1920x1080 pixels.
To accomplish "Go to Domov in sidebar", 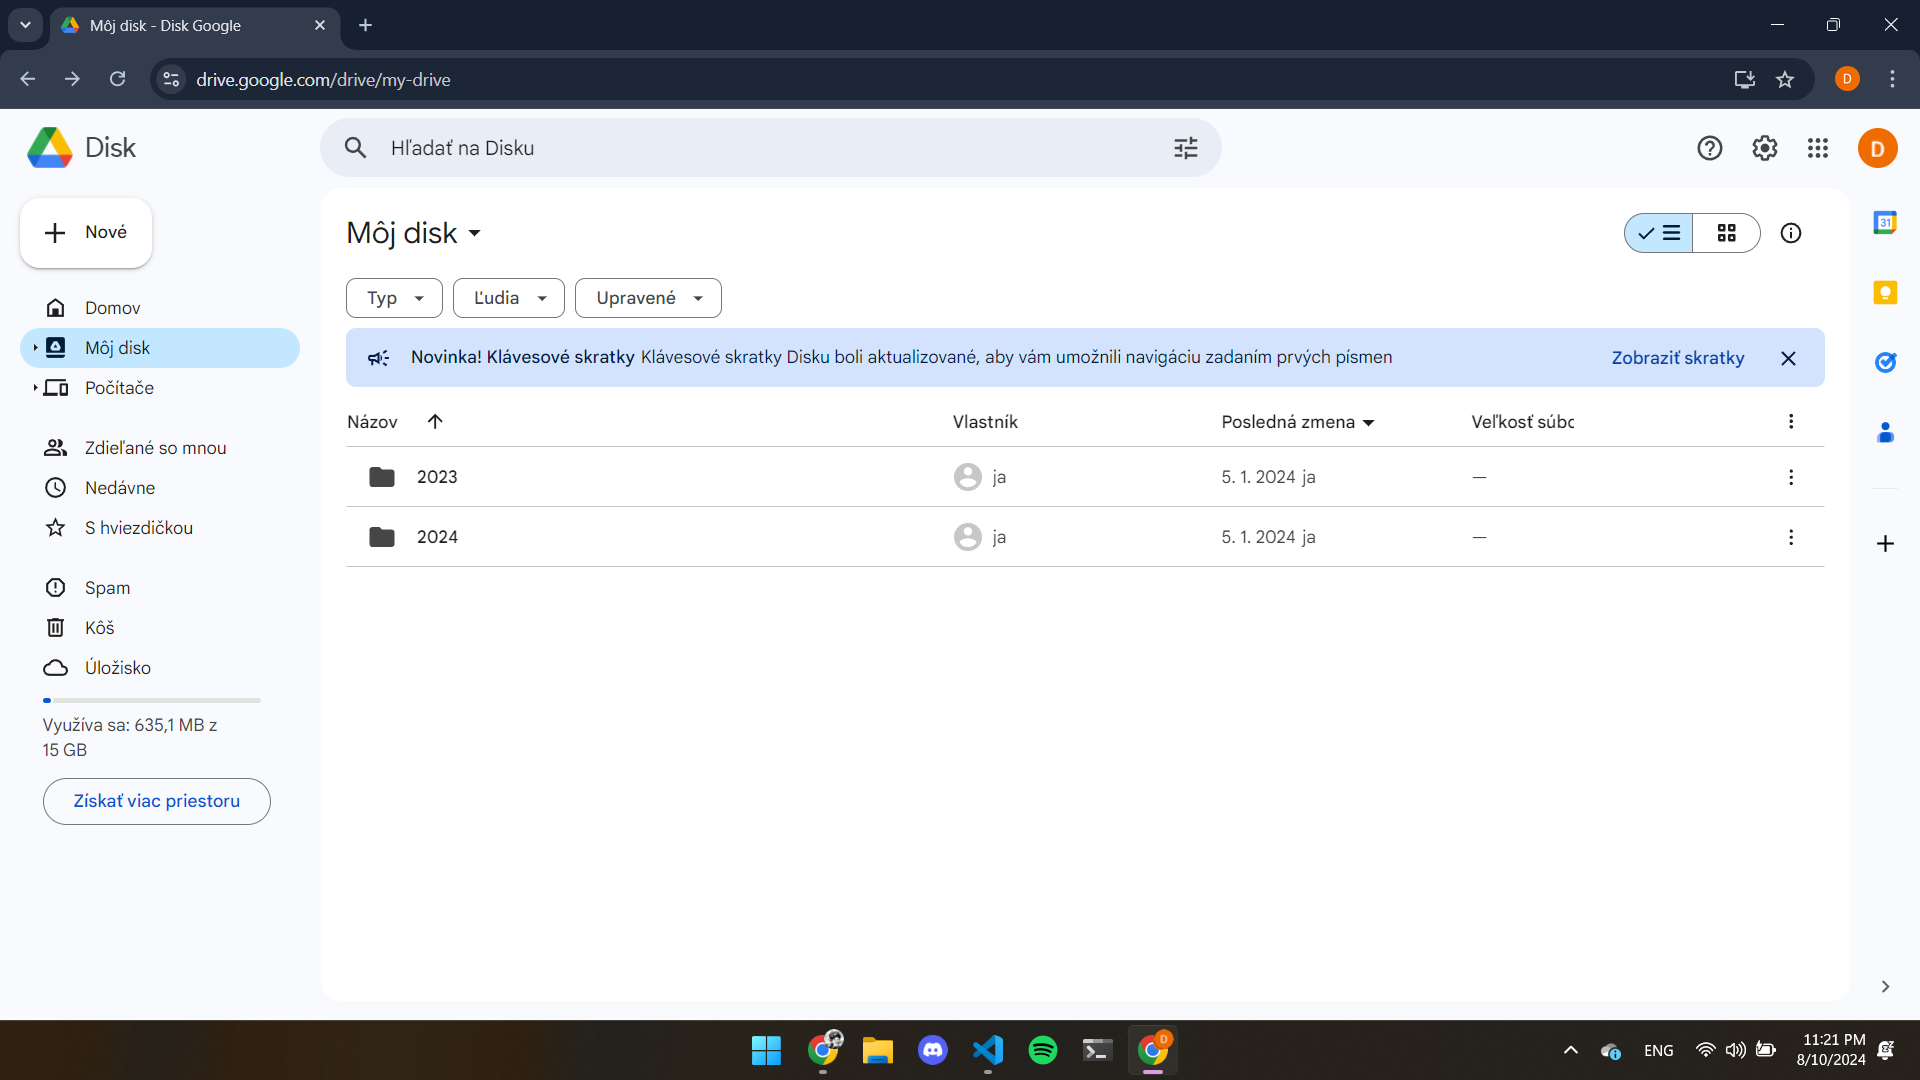I will point(160,308).
